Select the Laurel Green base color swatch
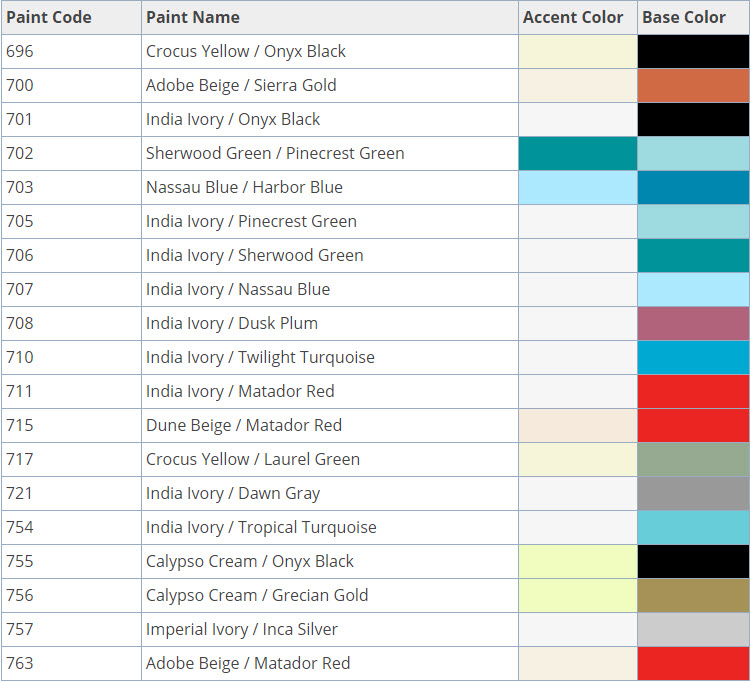The image size is (750, 682). tap(693, 459)
